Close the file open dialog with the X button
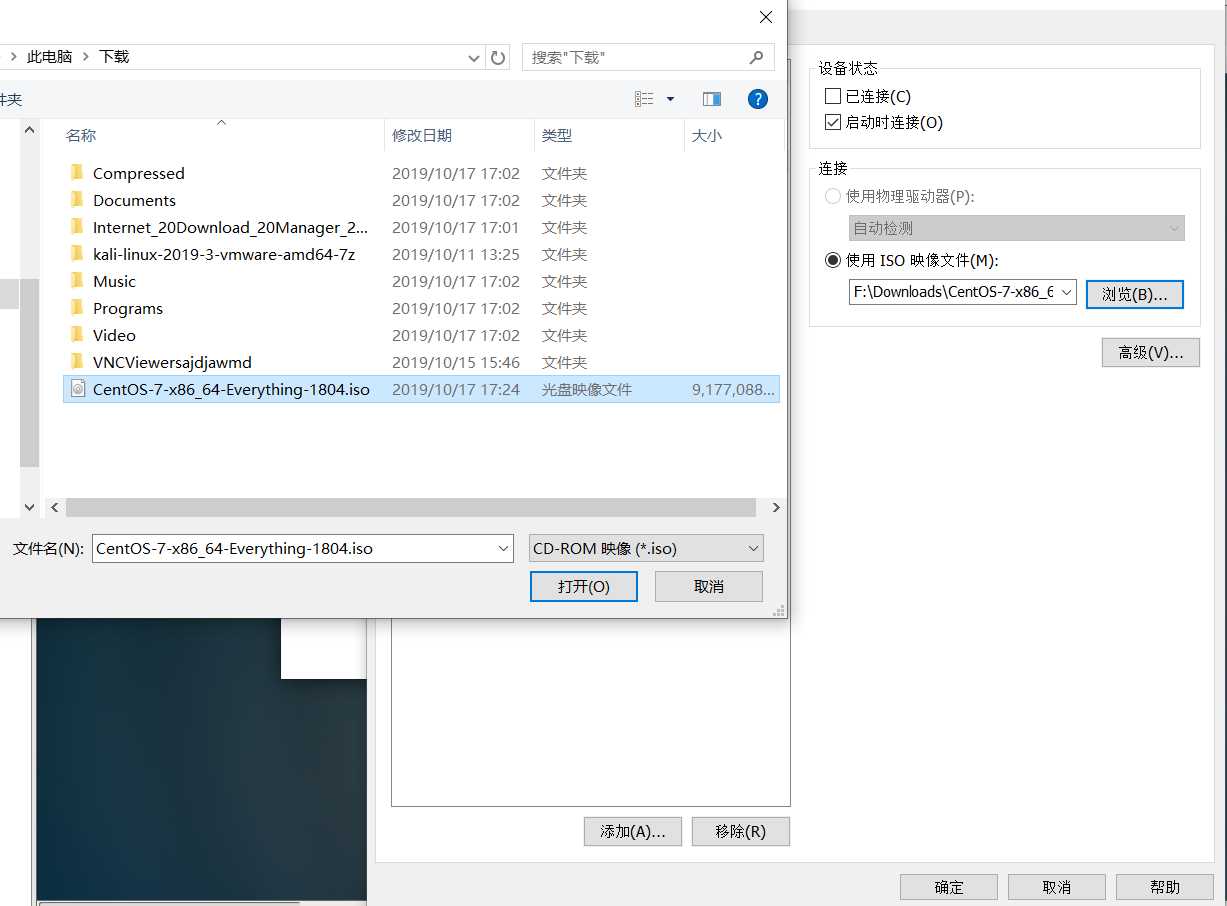 point(766,17)
